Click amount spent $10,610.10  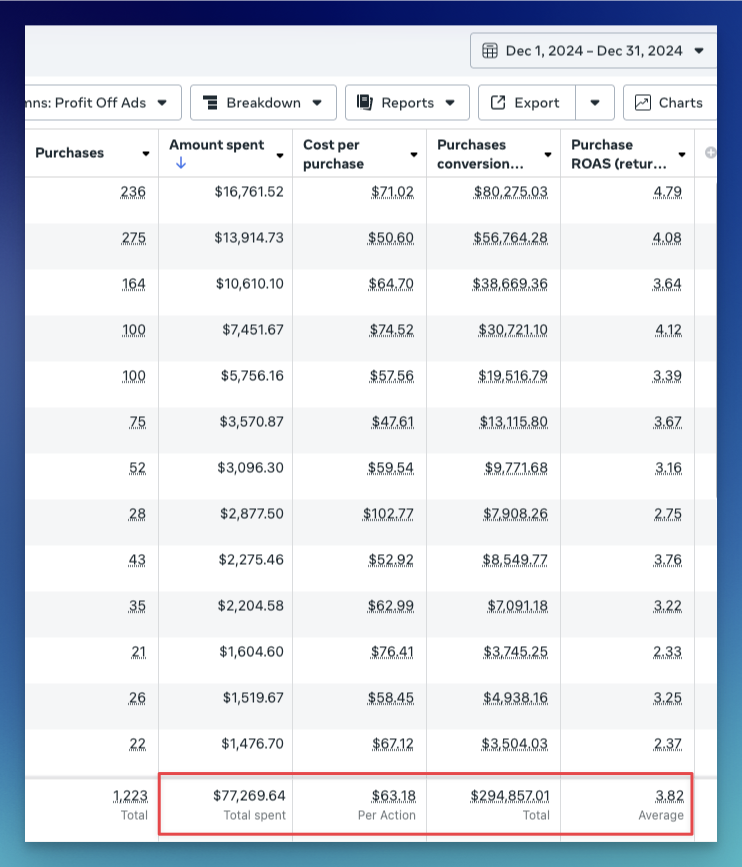tap(249, 284)
